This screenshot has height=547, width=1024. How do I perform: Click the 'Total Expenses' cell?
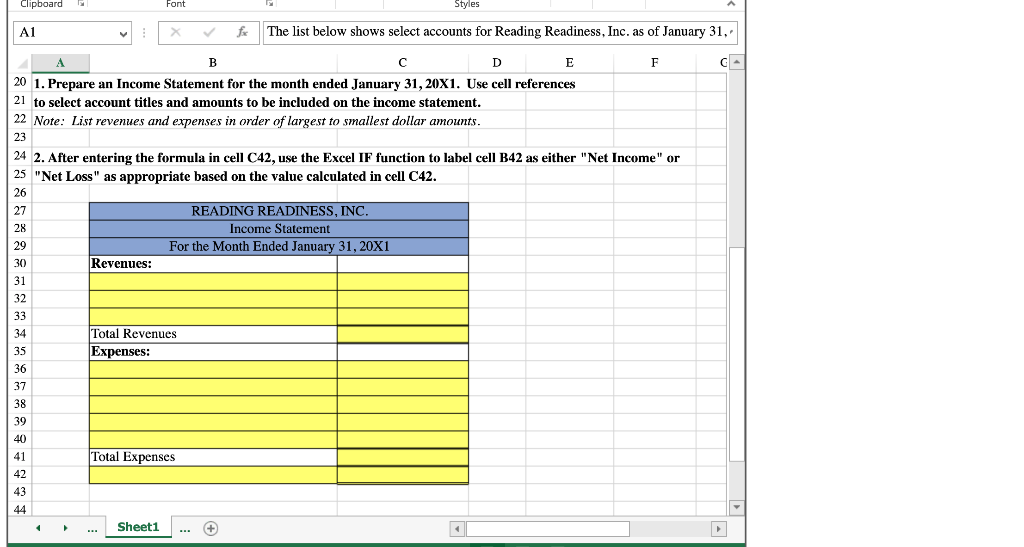click(x=213, y=457)
